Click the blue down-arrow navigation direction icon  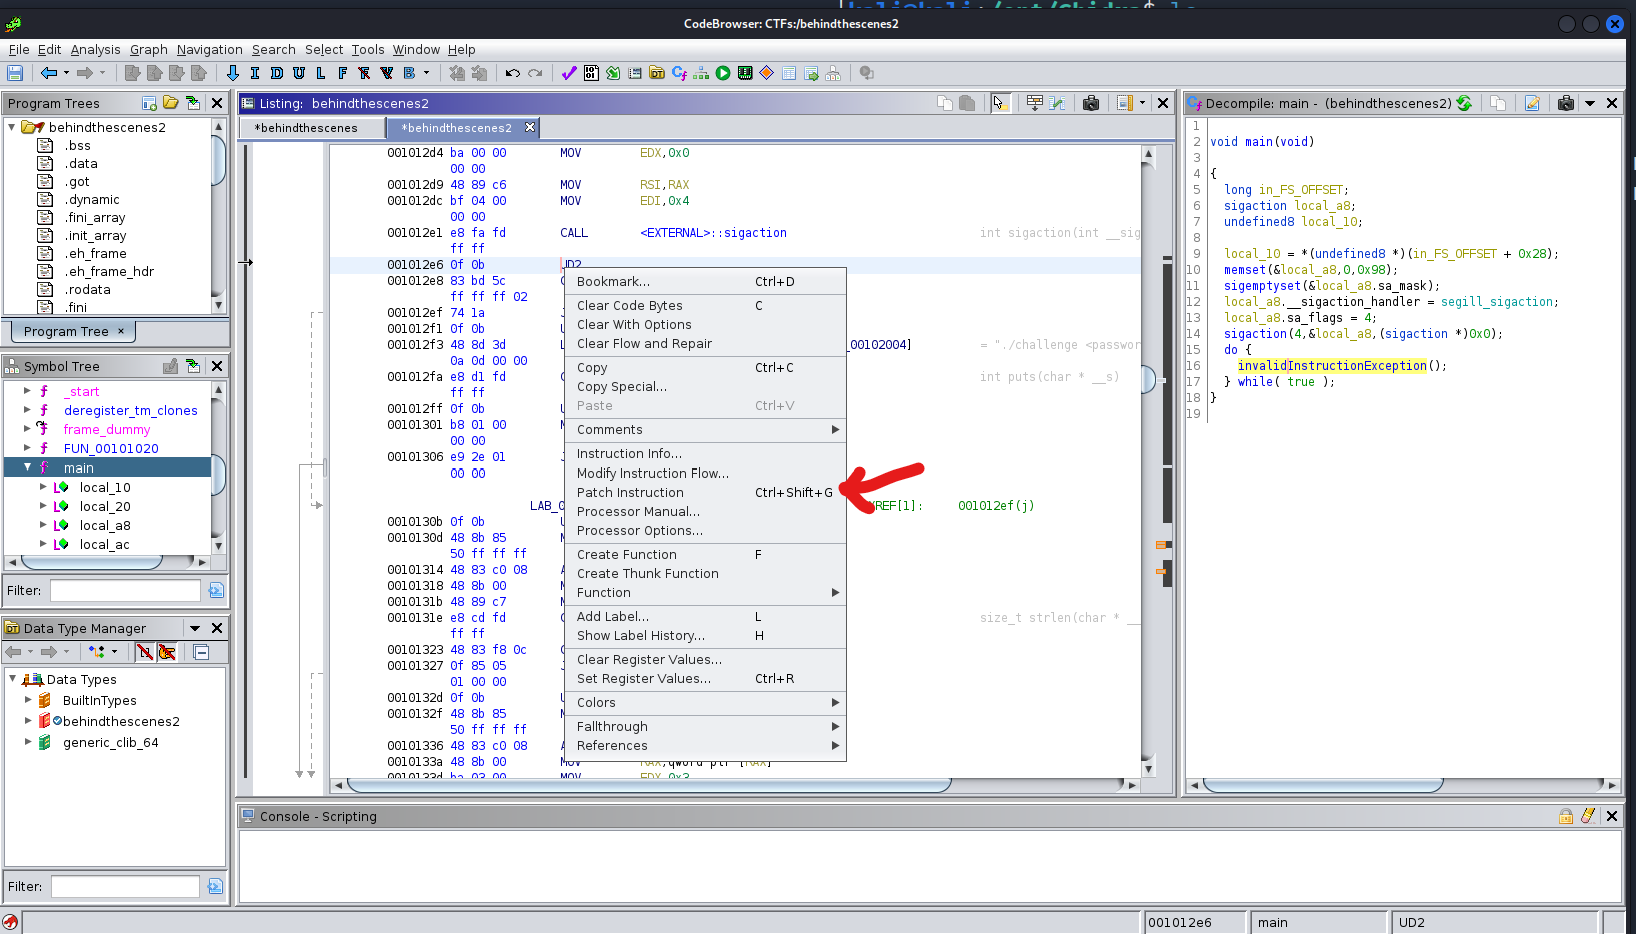coord(233,73)
